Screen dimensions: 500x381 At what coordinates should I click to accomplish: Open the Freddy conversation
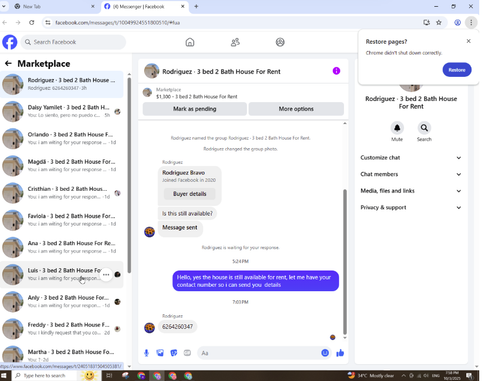pos(62,329)
